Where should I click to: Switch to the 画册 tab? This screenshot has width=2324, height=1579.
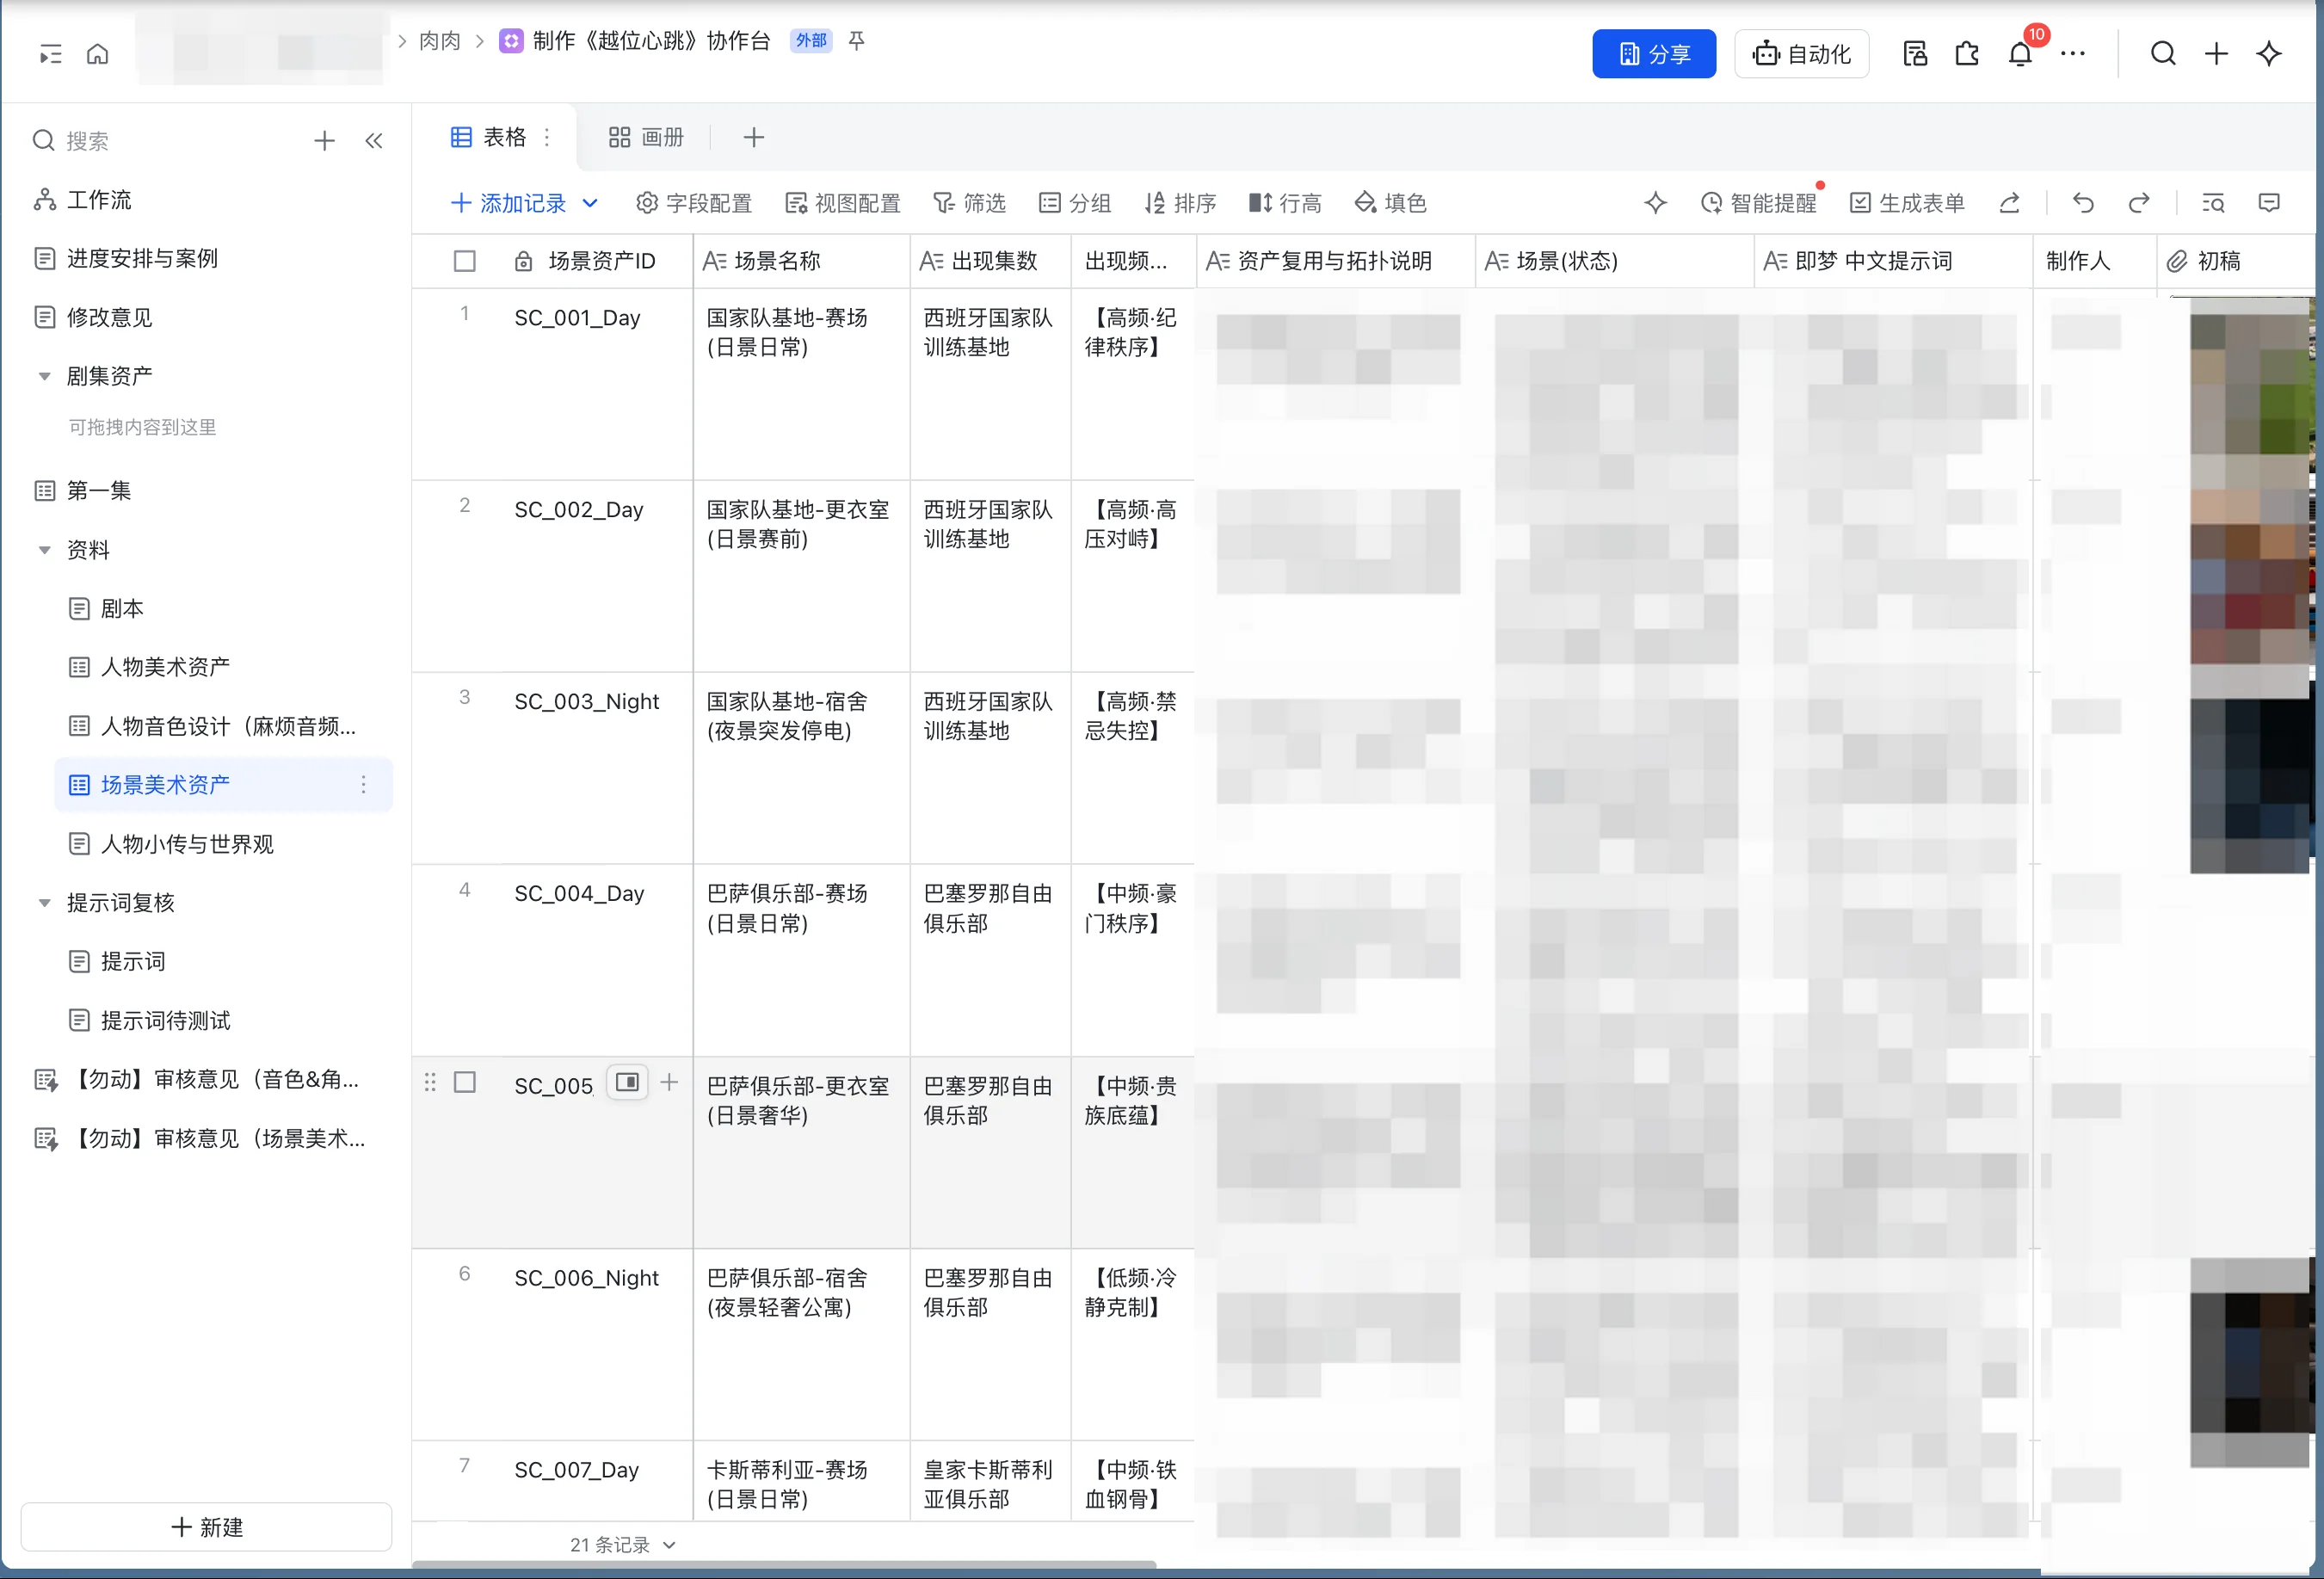pyautogui.click(x=647, y=137)
